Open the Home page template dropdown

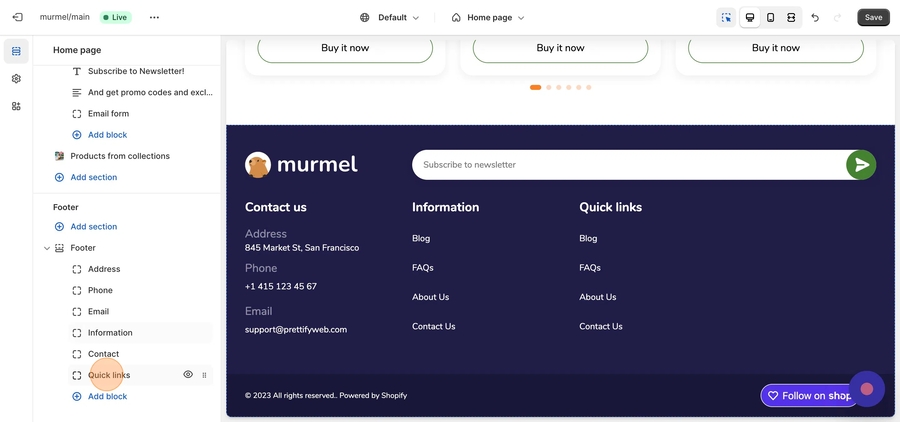tap(488, 17)
